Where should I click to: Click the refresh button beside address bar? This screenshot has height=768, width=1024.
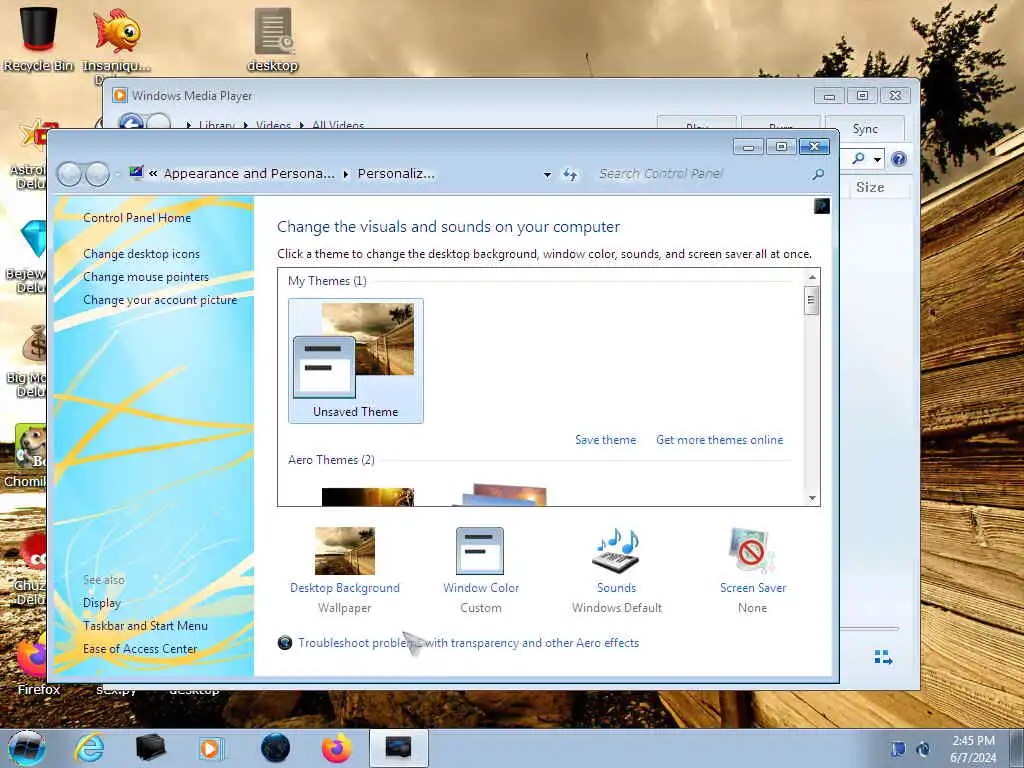click(x=570, y=174)
